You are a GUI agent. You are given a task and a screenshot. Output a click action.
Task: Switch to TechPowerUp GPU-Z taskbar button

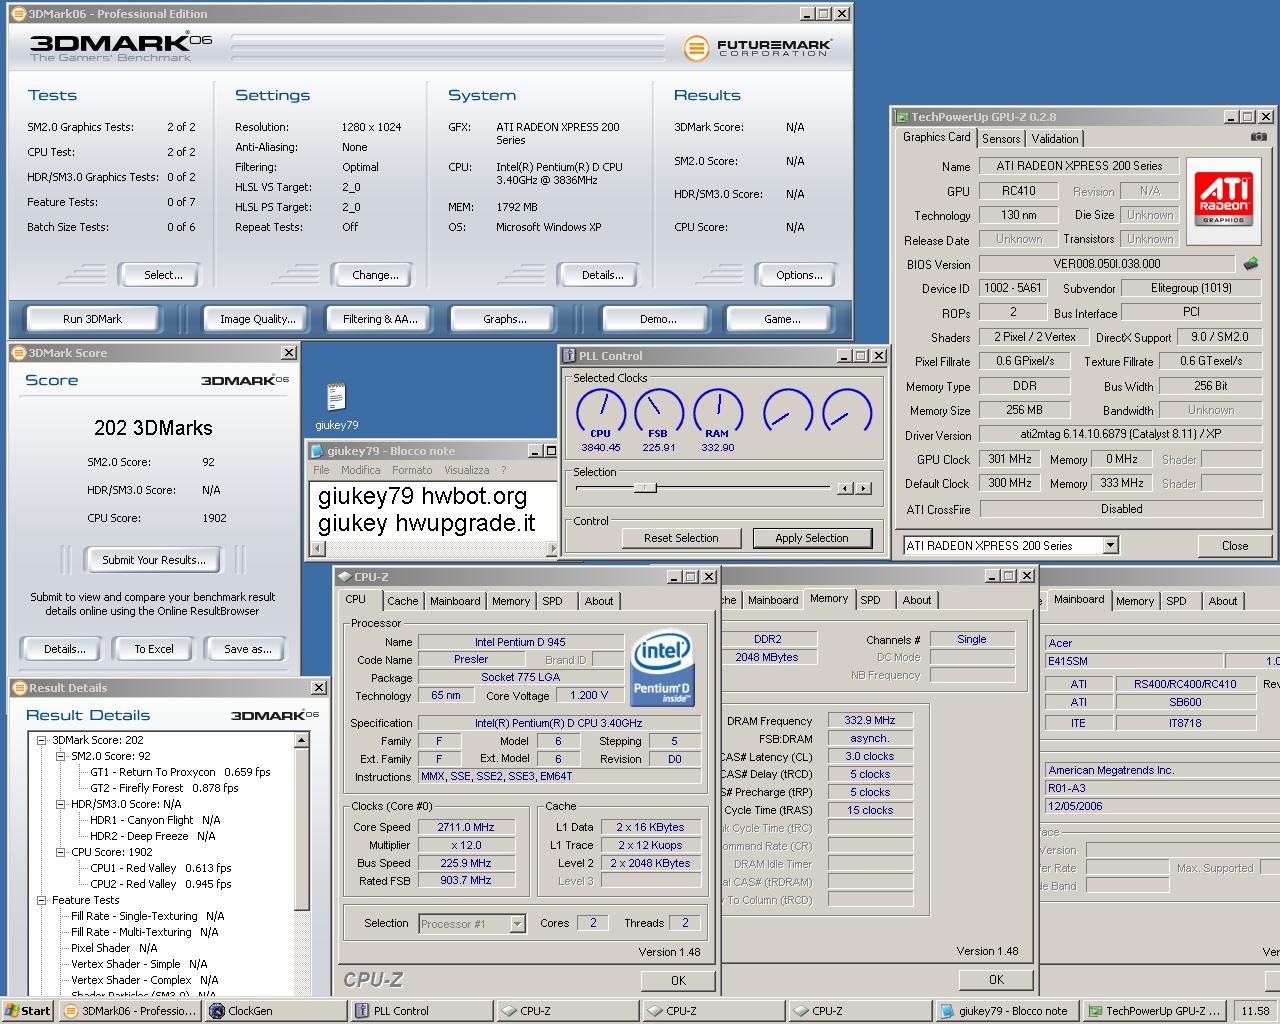(x=1155, y=1011)
